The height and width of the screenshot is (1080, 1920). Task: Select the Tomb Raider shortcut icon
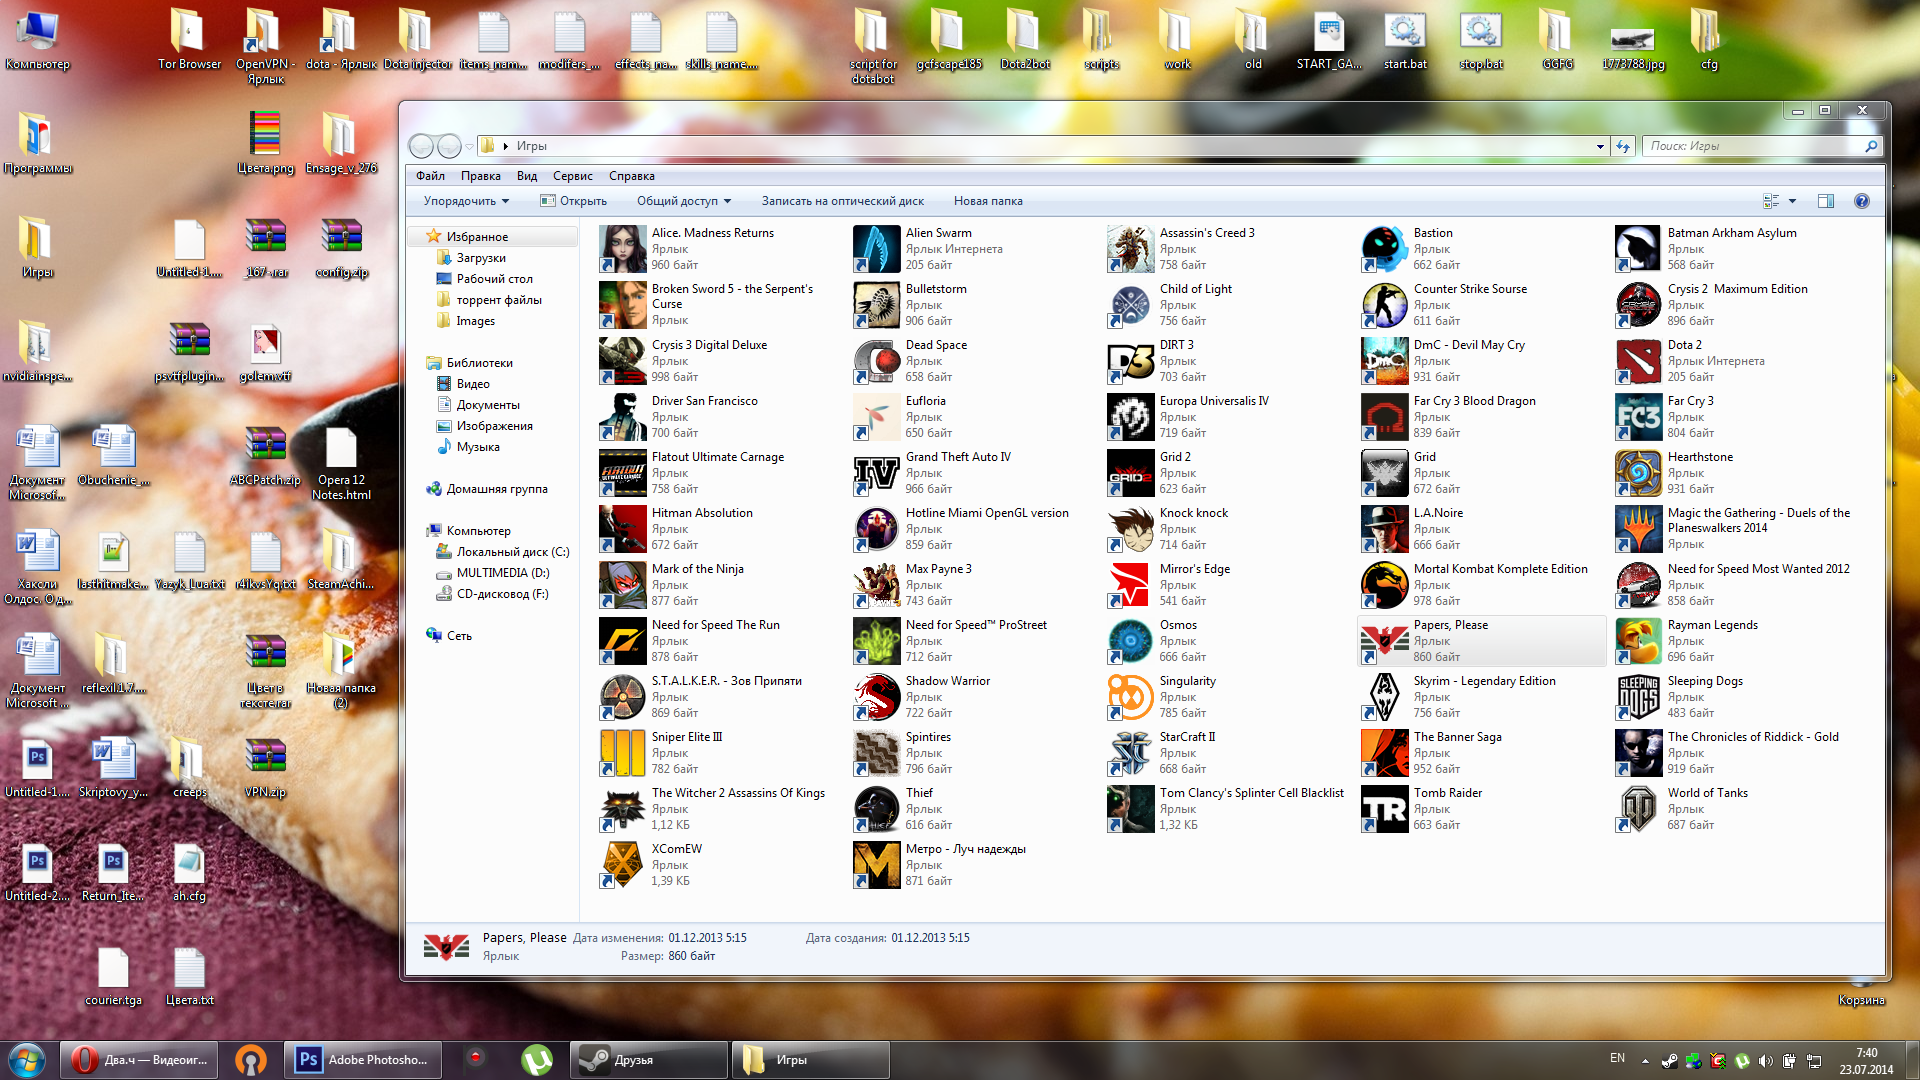[1384, 809]
